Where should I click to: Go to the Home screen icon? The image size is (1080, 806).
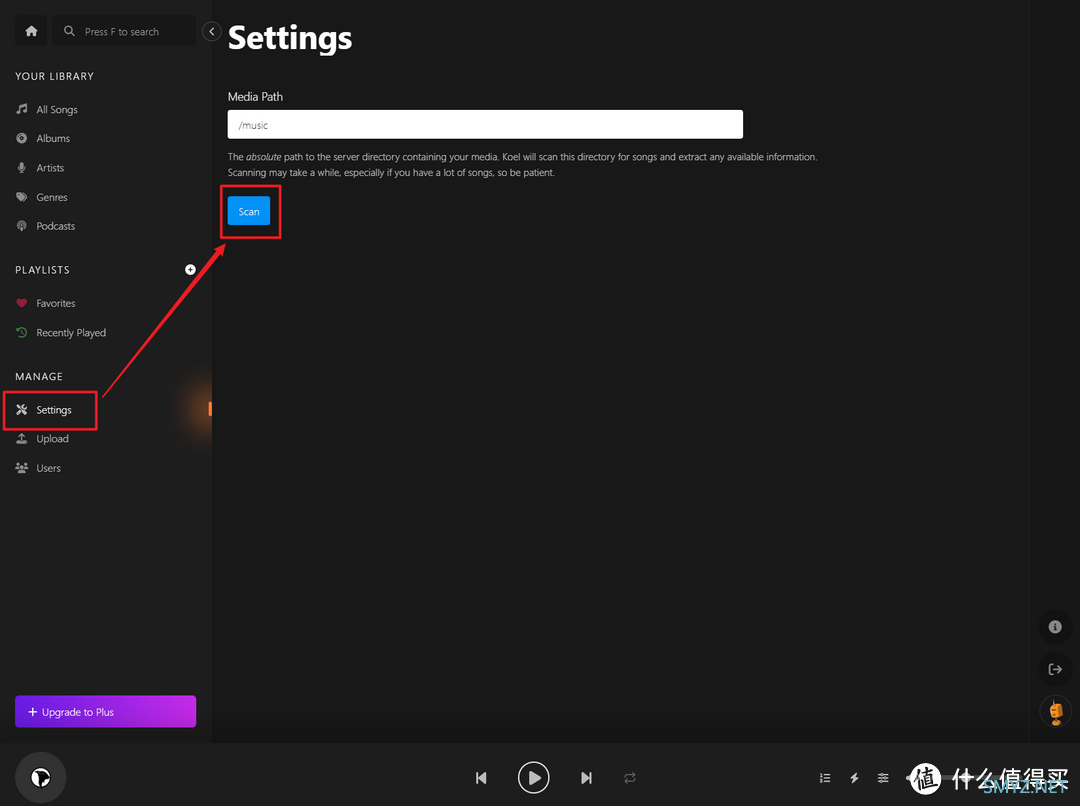tap(31, 31)
